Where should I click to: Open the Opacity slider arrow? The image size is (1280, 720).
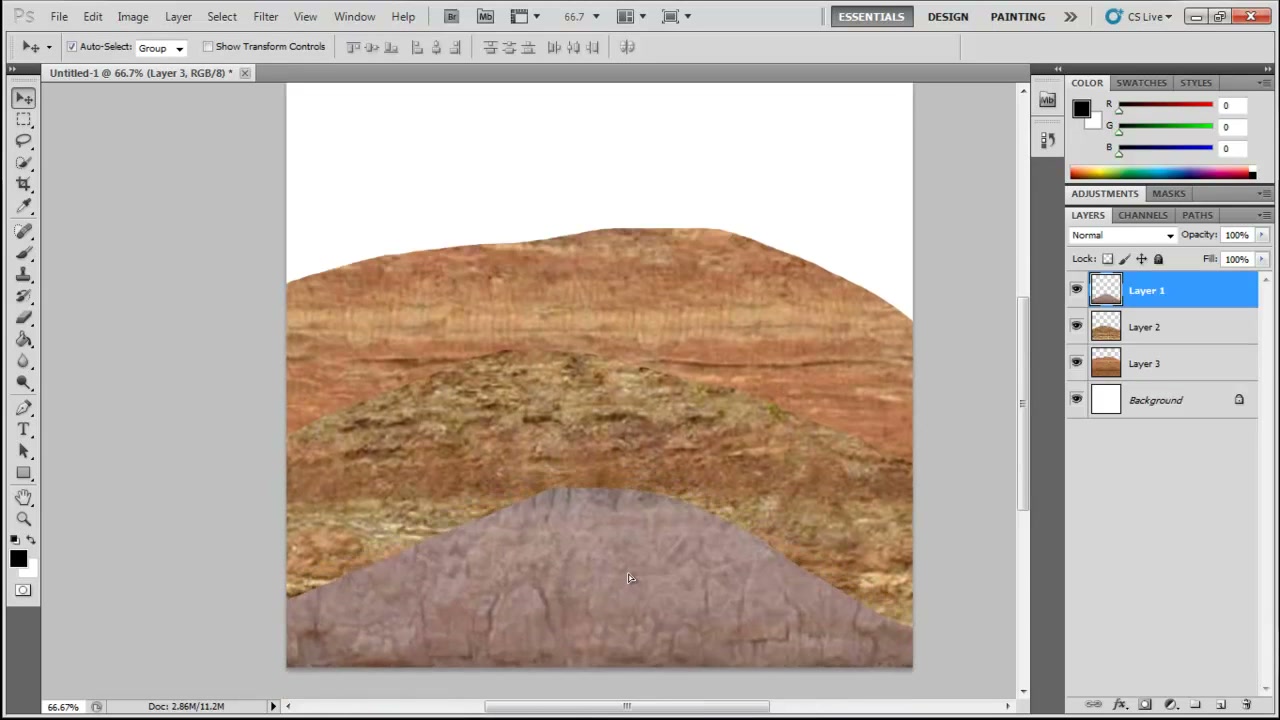pos(1262,235)
